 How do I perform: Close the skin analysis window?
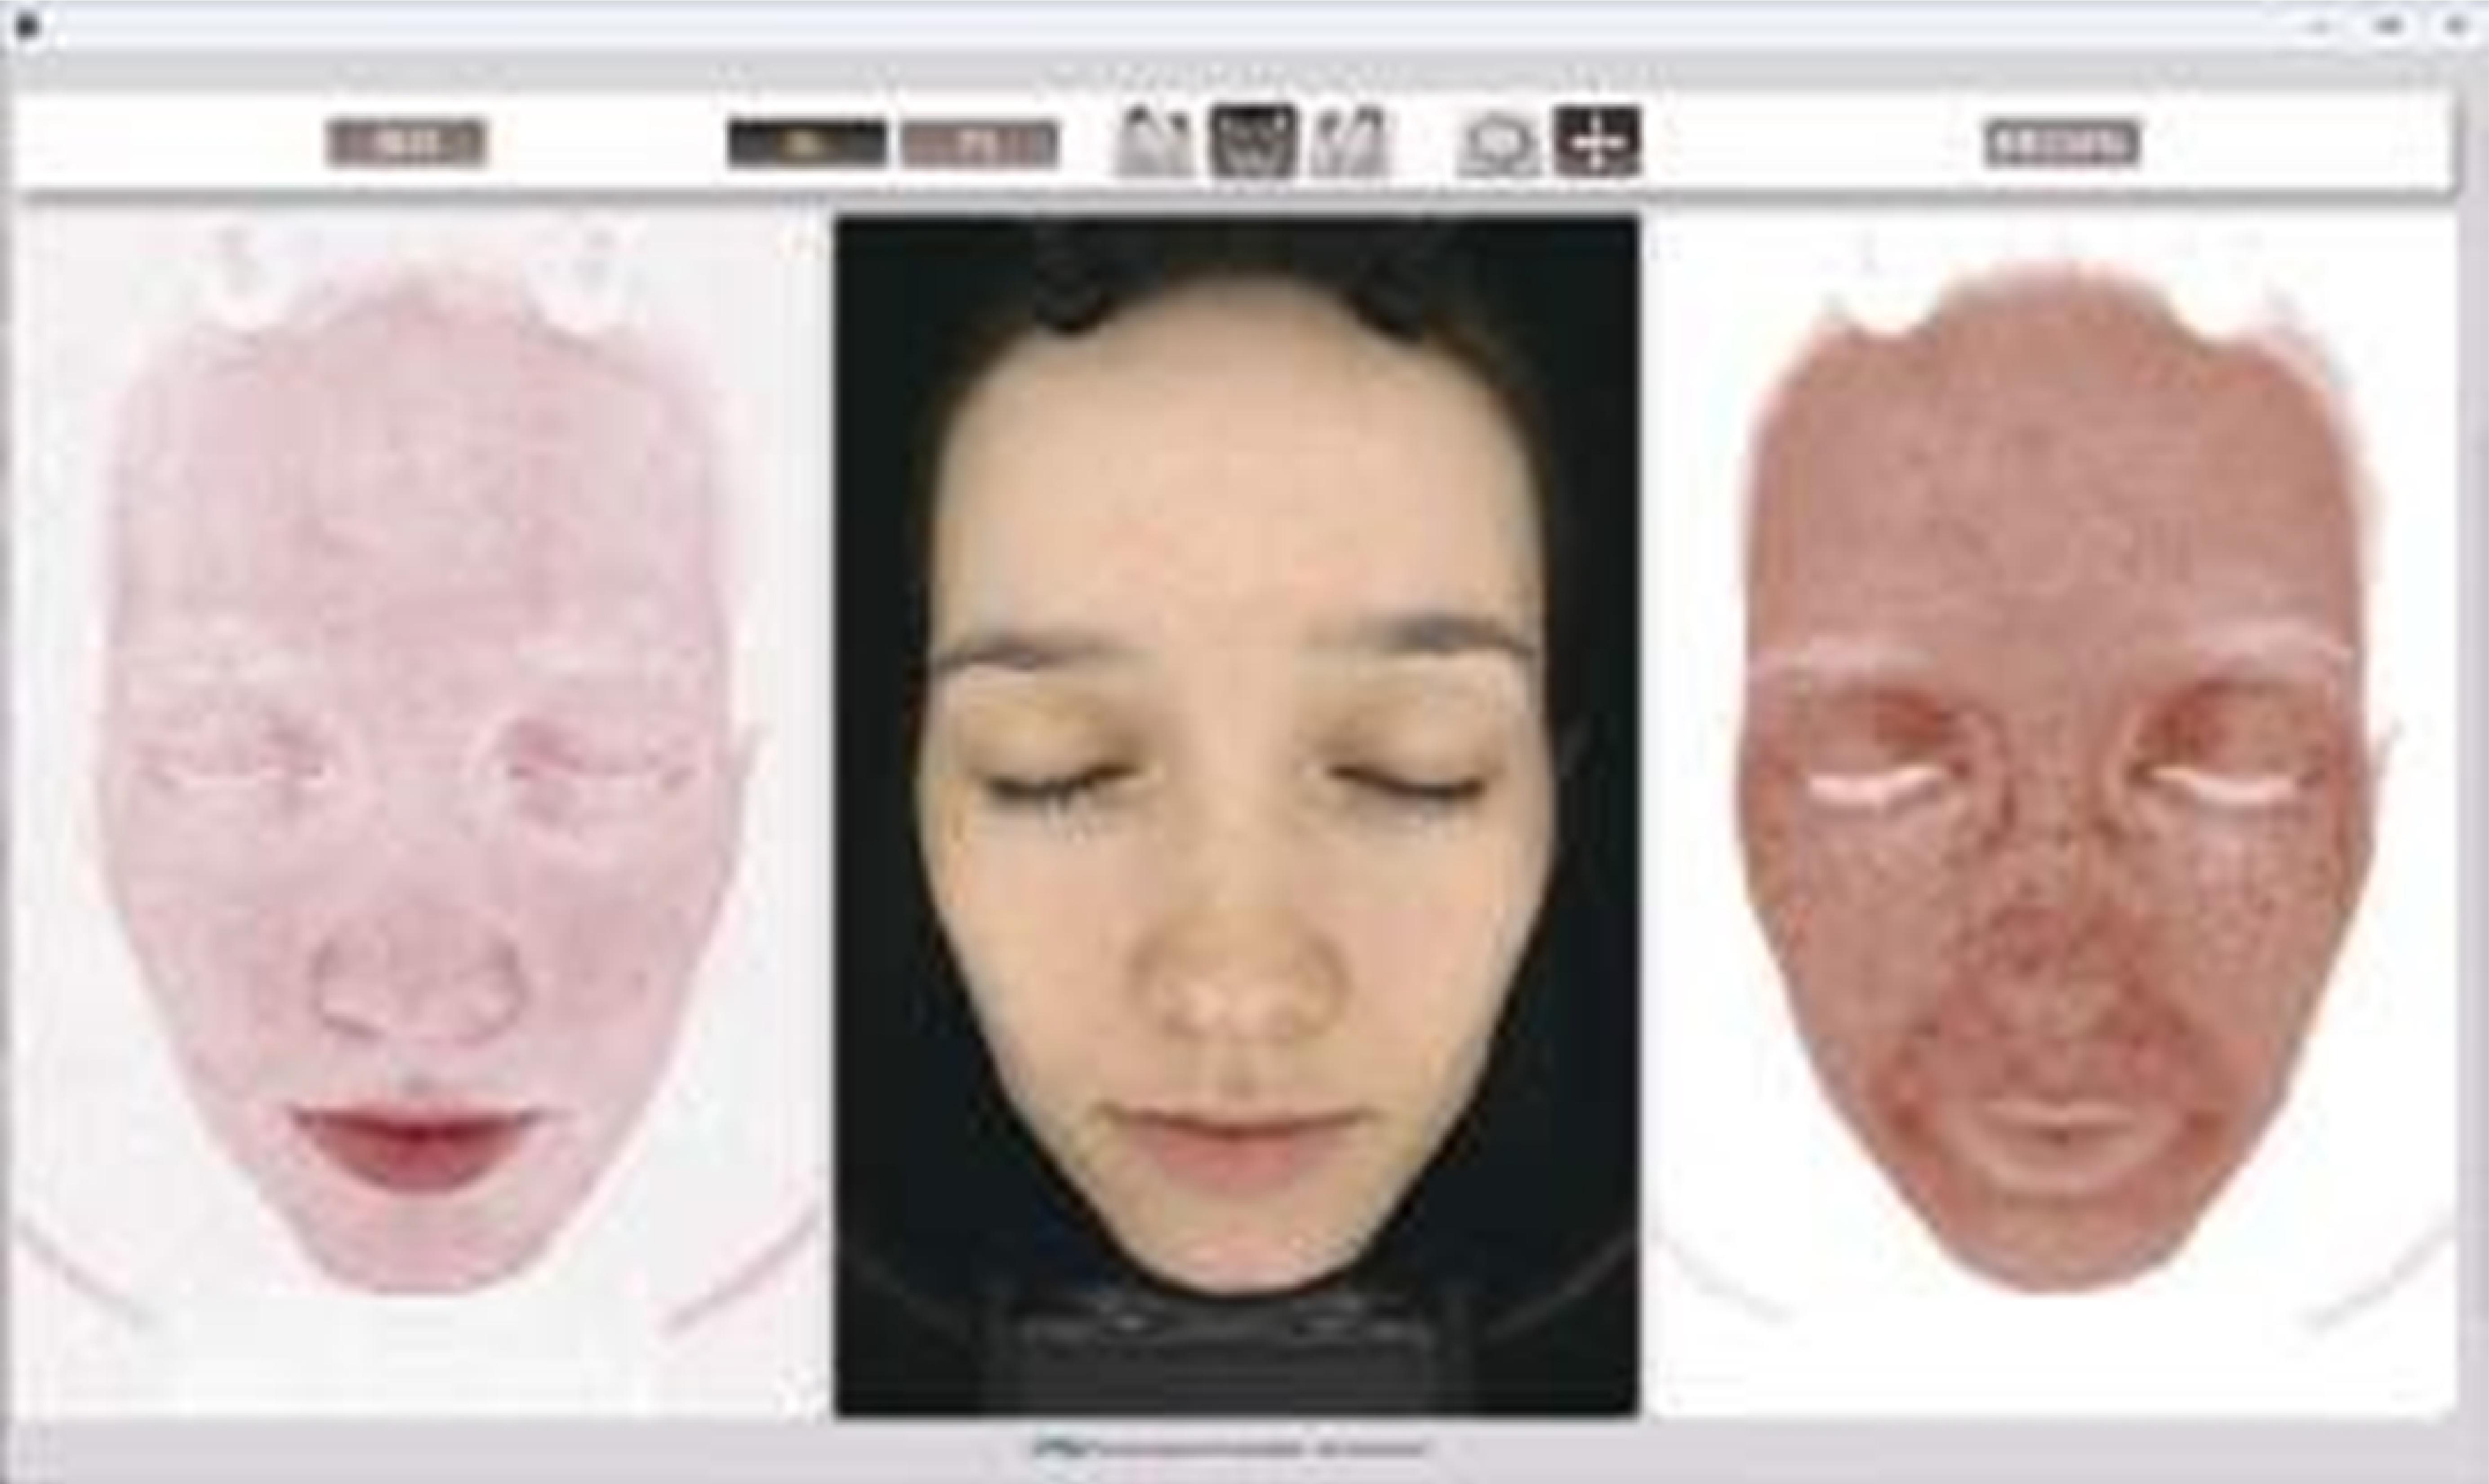click(x=2454, y=27)
